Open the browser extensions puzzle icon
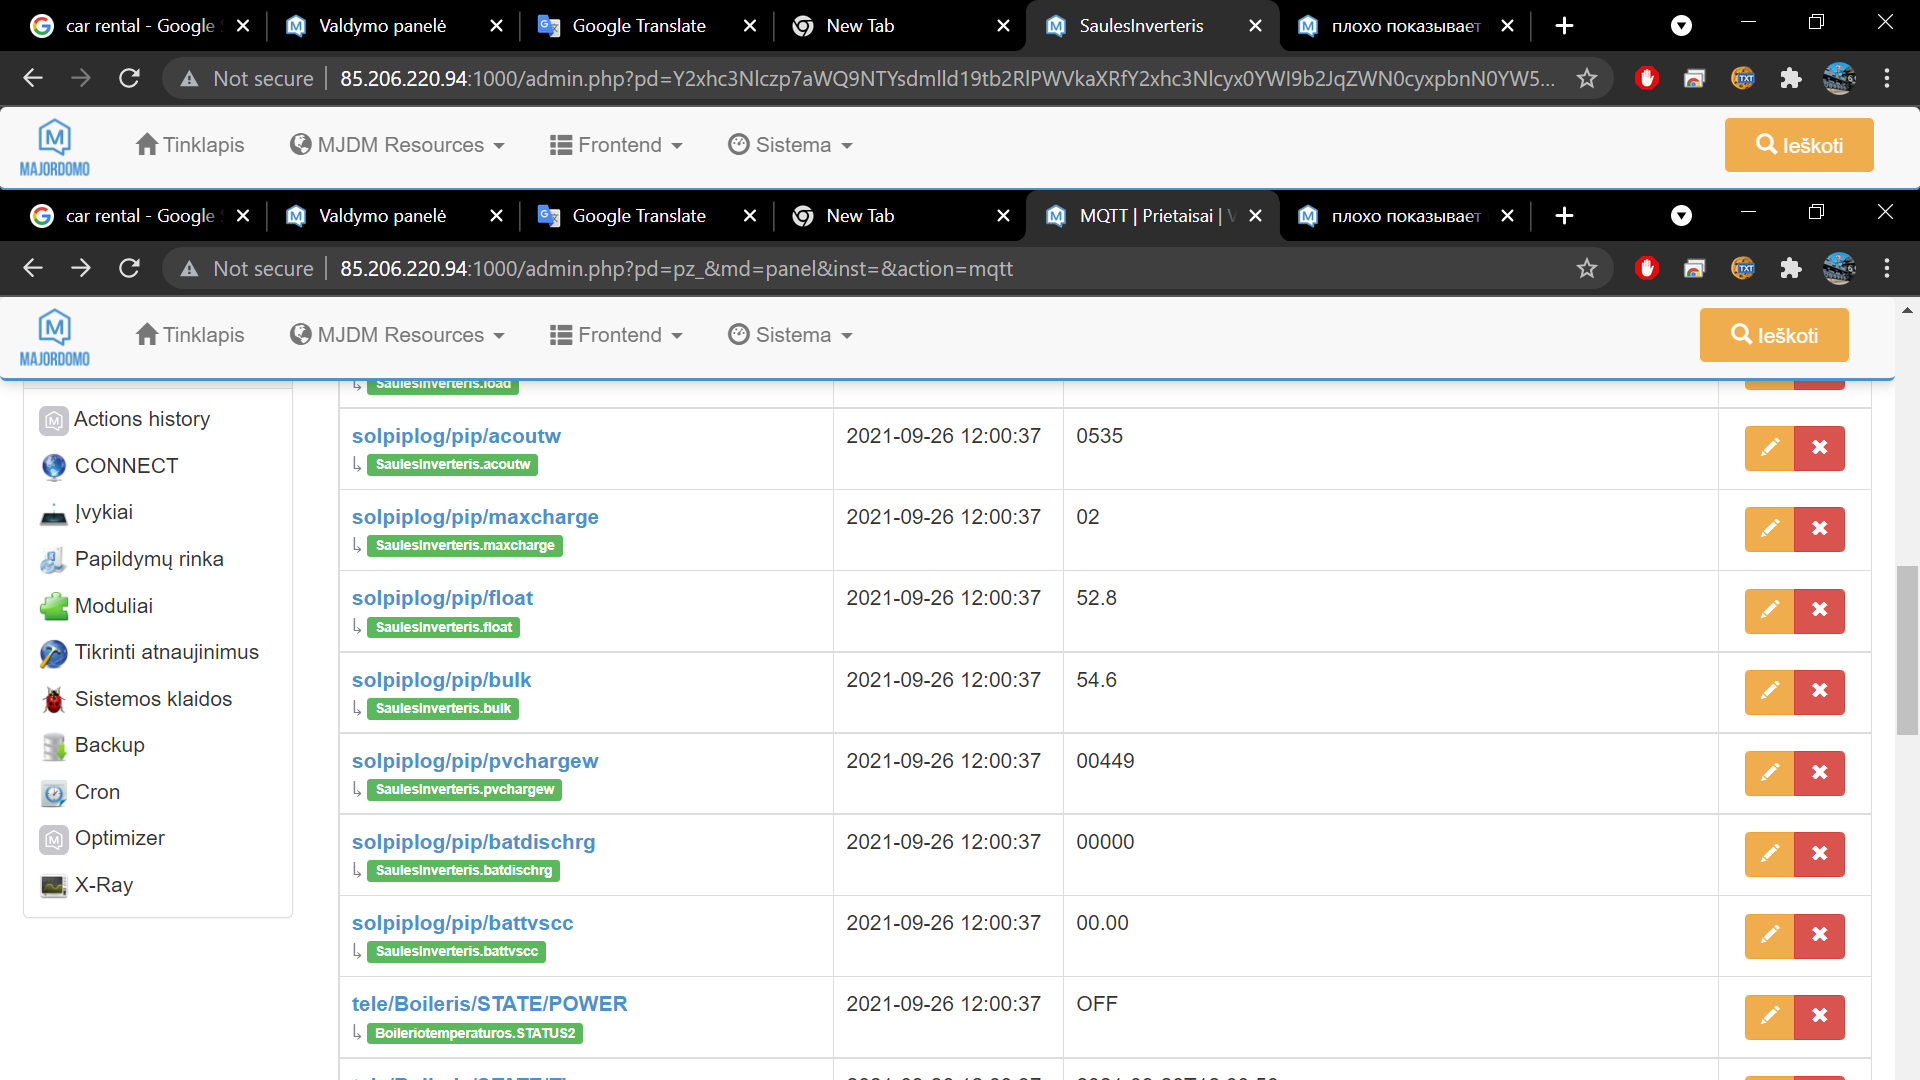 click(x=1790, y=268)
